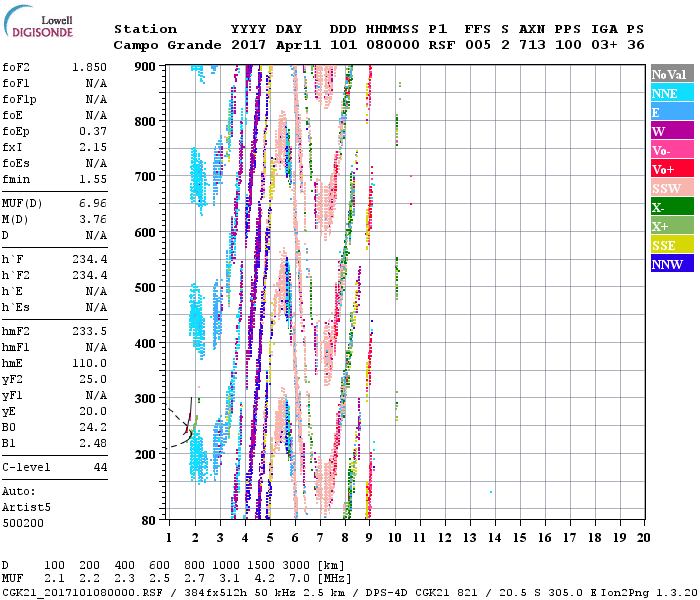The width and height of the screenshot is (700, 600).
Task: Choose the dark green X- legend swatch
Action: [x=671, y=207]
